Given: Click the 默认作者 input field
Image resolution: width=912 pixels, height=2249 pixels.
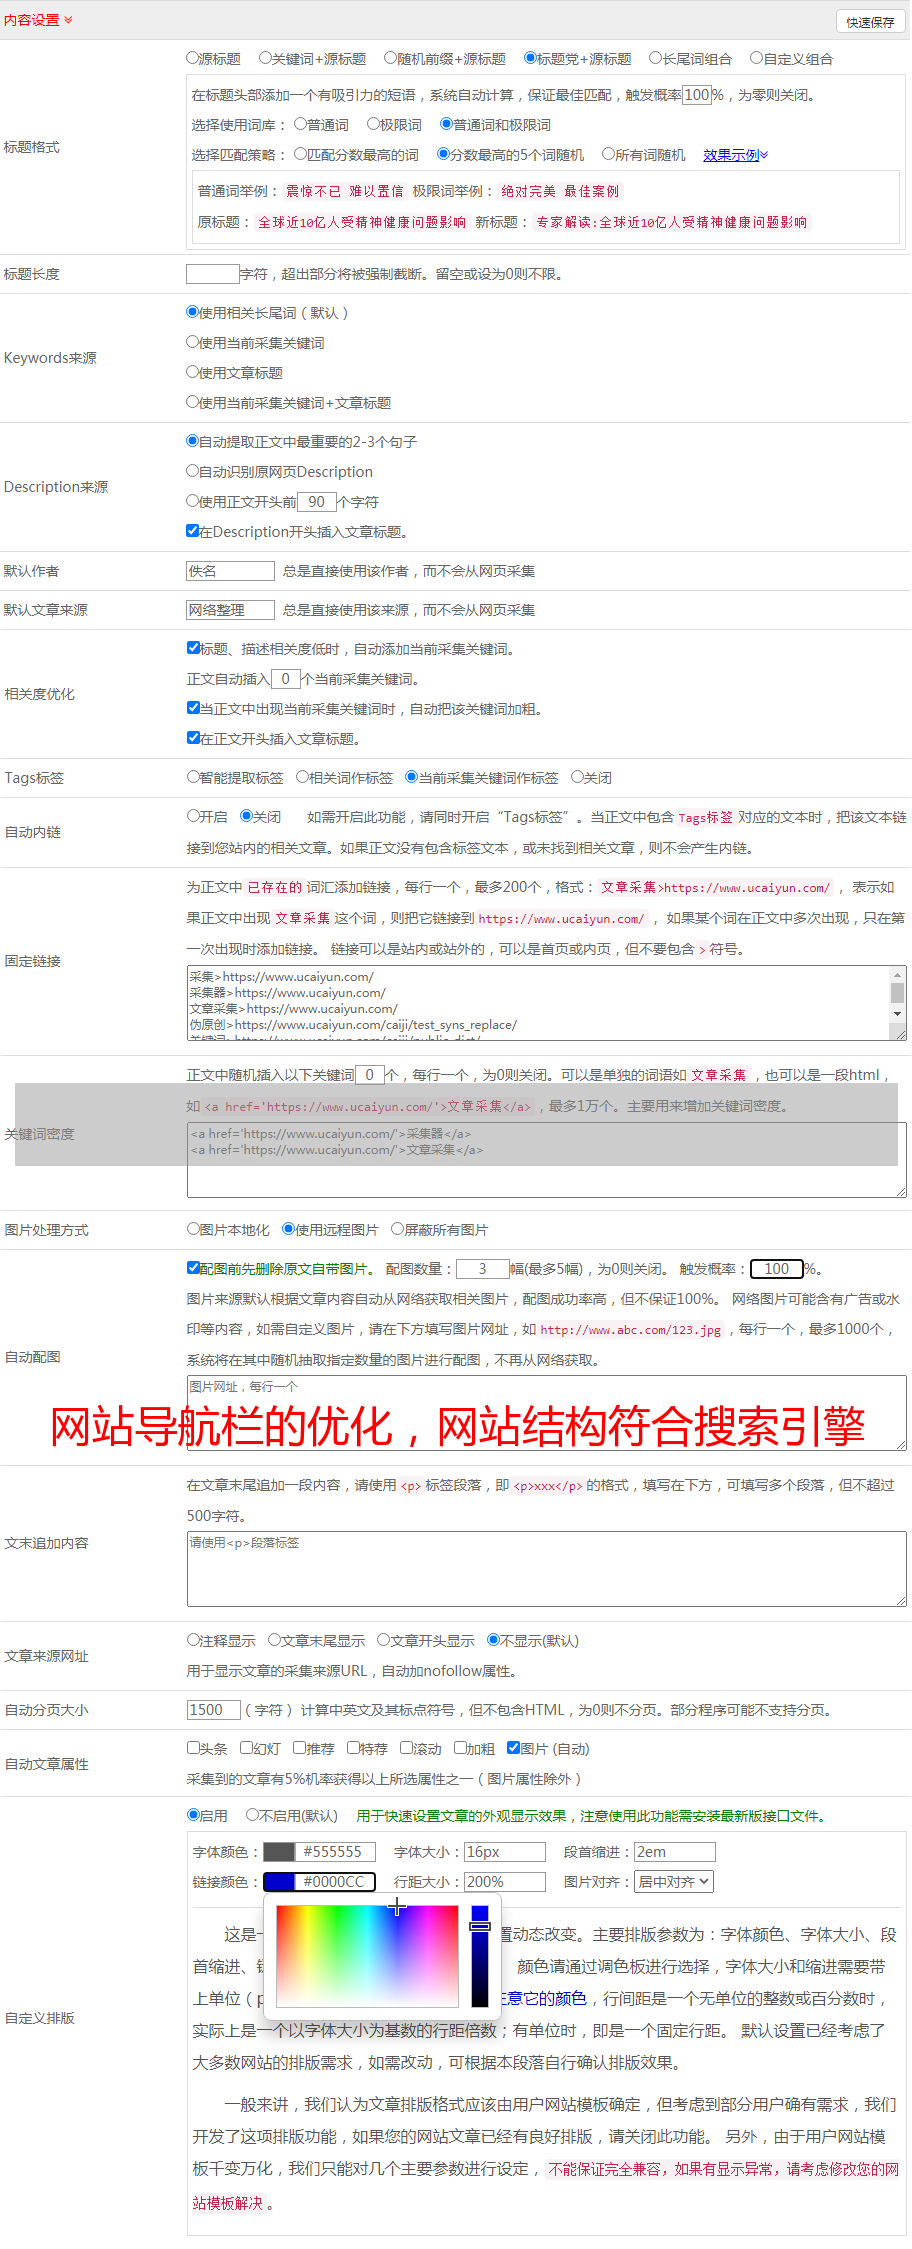Looking at the screenshot, I should pyautogui.click(x=231, y=571).
